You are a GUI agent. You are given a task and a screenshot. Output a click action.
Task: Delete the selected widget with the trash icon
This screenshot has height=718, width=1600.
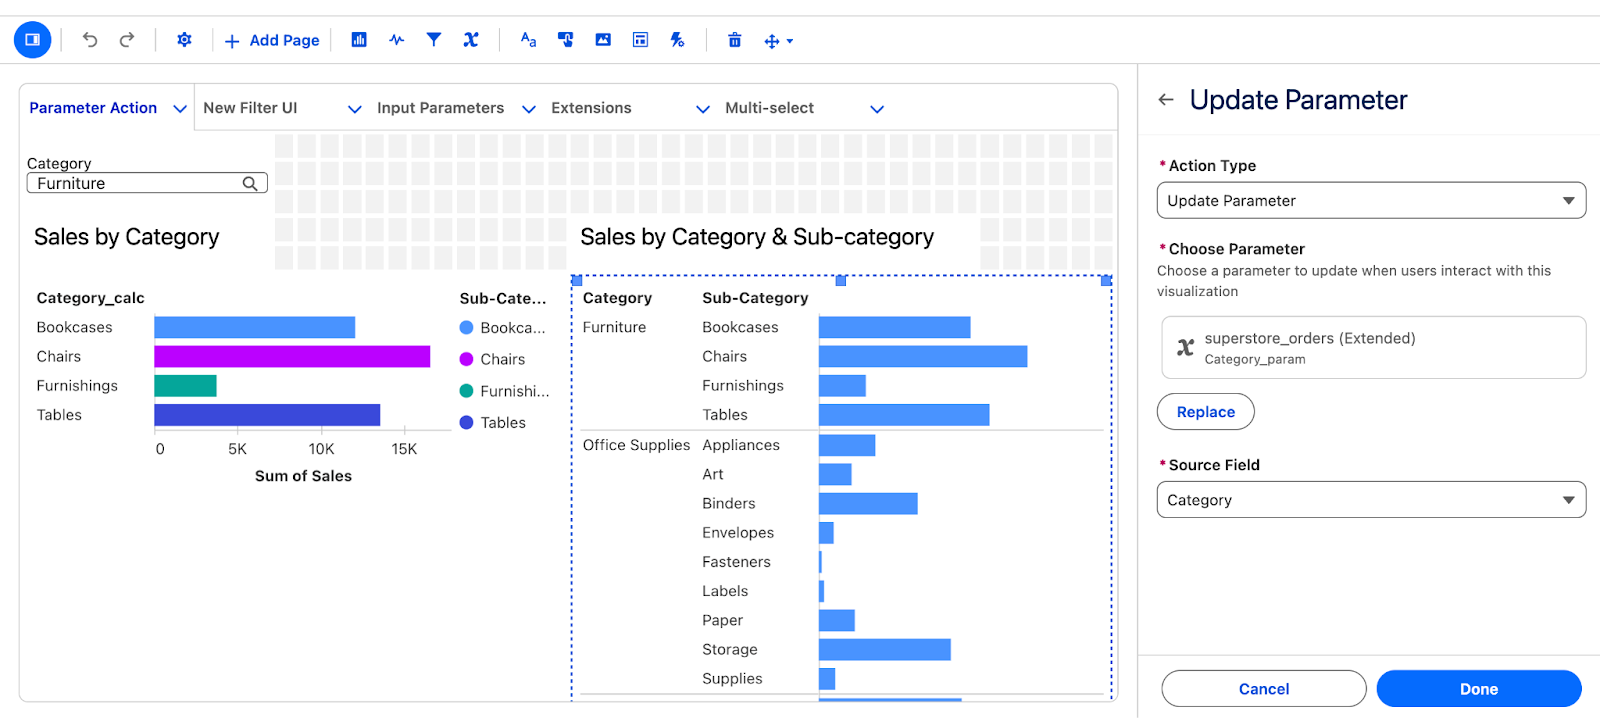[x=735, y=40]
